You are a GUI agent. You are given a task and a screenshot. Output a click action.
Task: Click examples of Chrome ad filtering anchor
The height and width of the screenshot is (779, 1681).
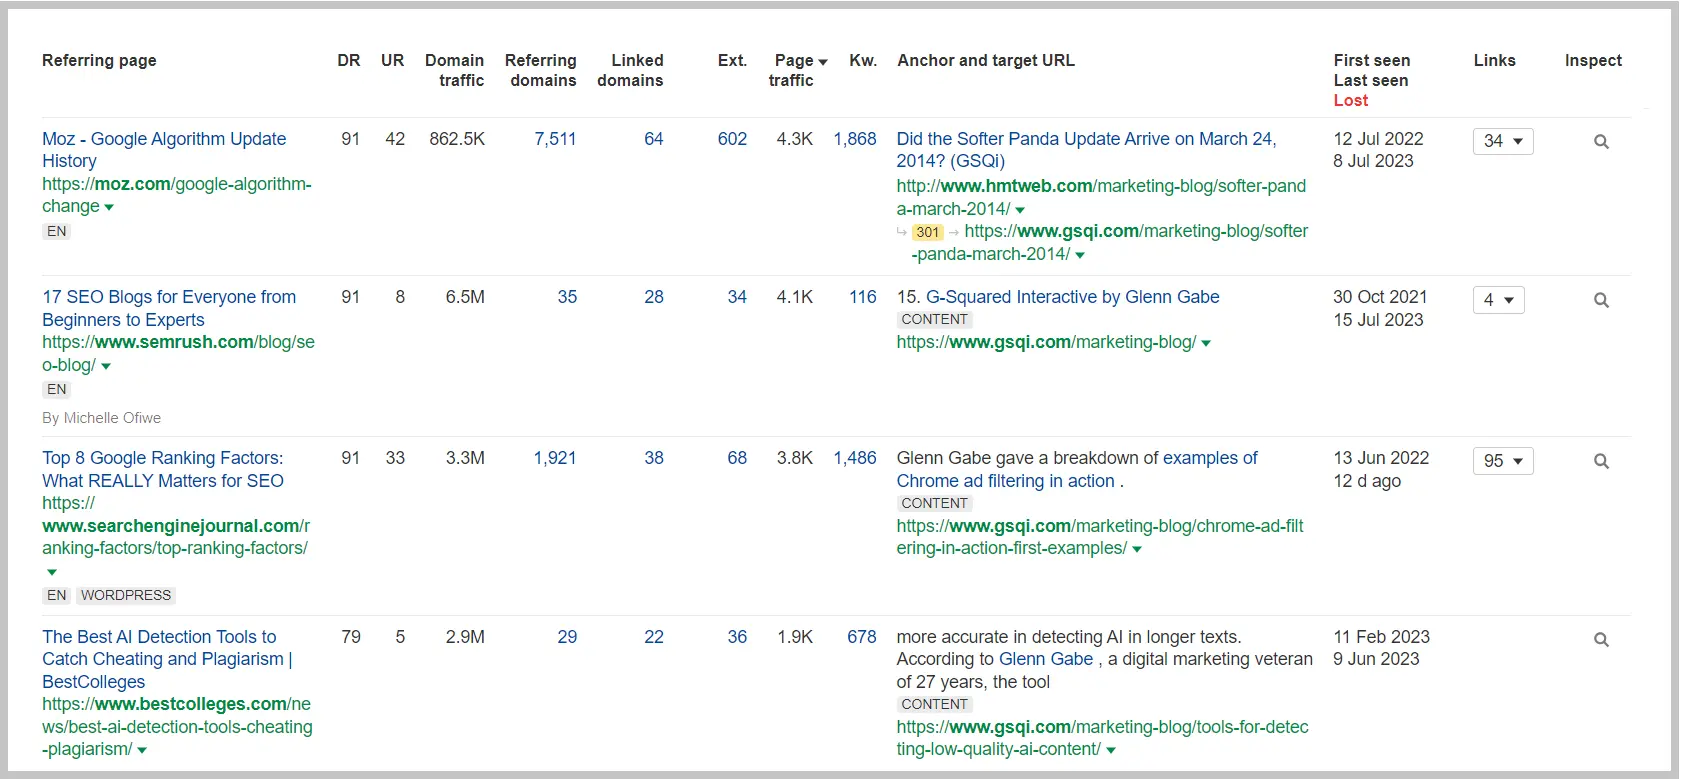tap(1077, 469)
